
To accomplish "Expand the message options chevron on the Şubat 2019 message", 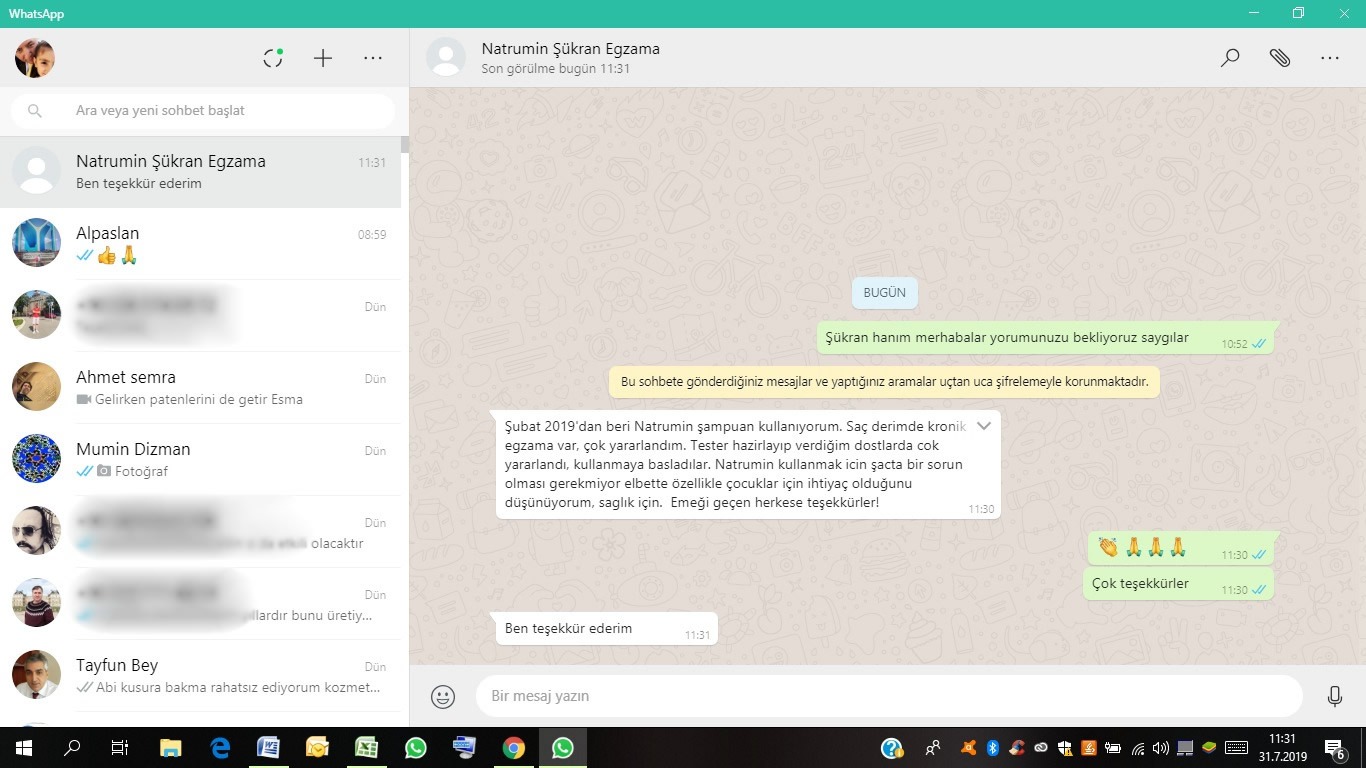I will [x=984, y=426].
